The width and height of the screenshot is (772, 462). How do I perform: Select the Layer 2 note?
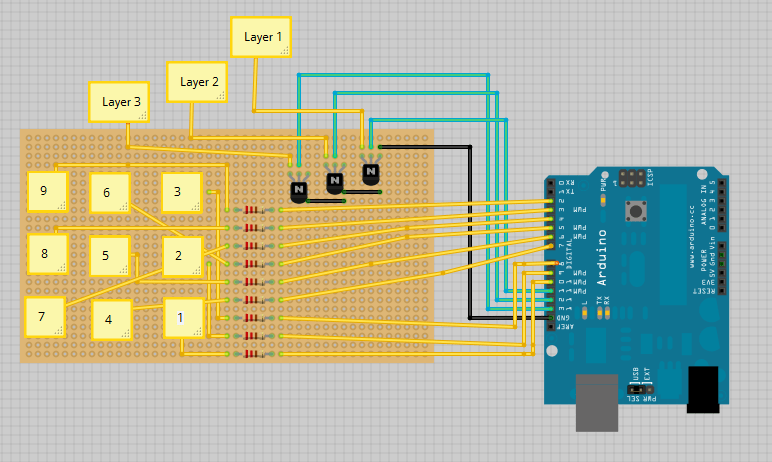[x=197, y=82]
